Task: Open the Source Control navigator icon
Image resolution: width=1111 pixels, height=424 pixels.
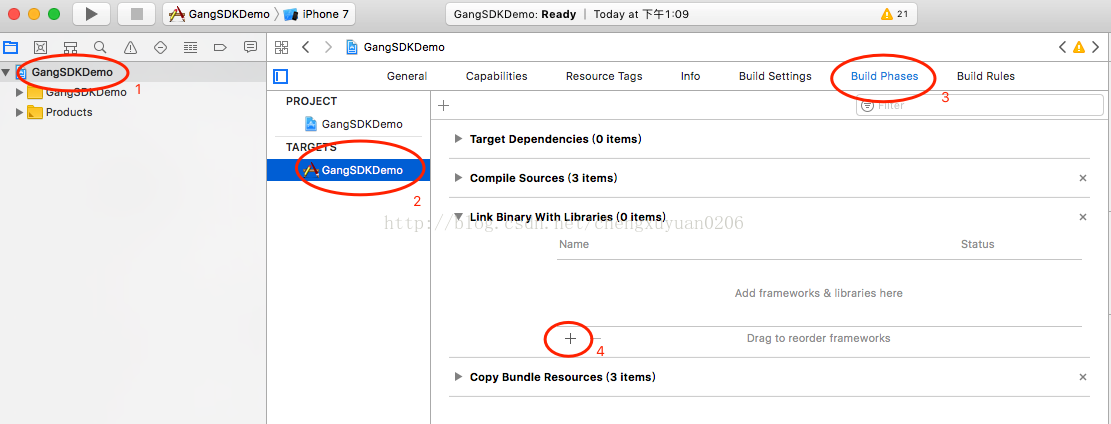Action: (x=41, y=47)
